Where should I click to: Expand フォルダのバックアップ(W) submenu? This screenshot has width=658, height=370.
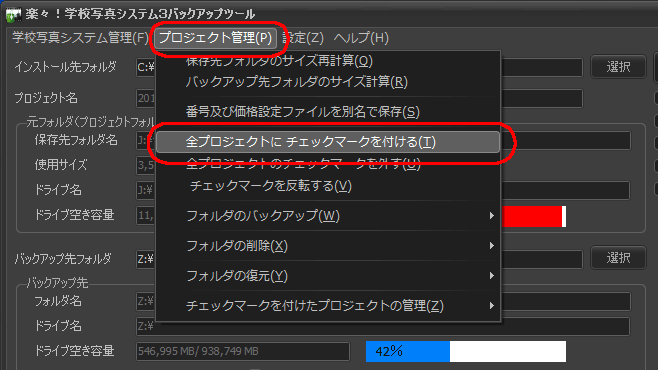[328, 216]
